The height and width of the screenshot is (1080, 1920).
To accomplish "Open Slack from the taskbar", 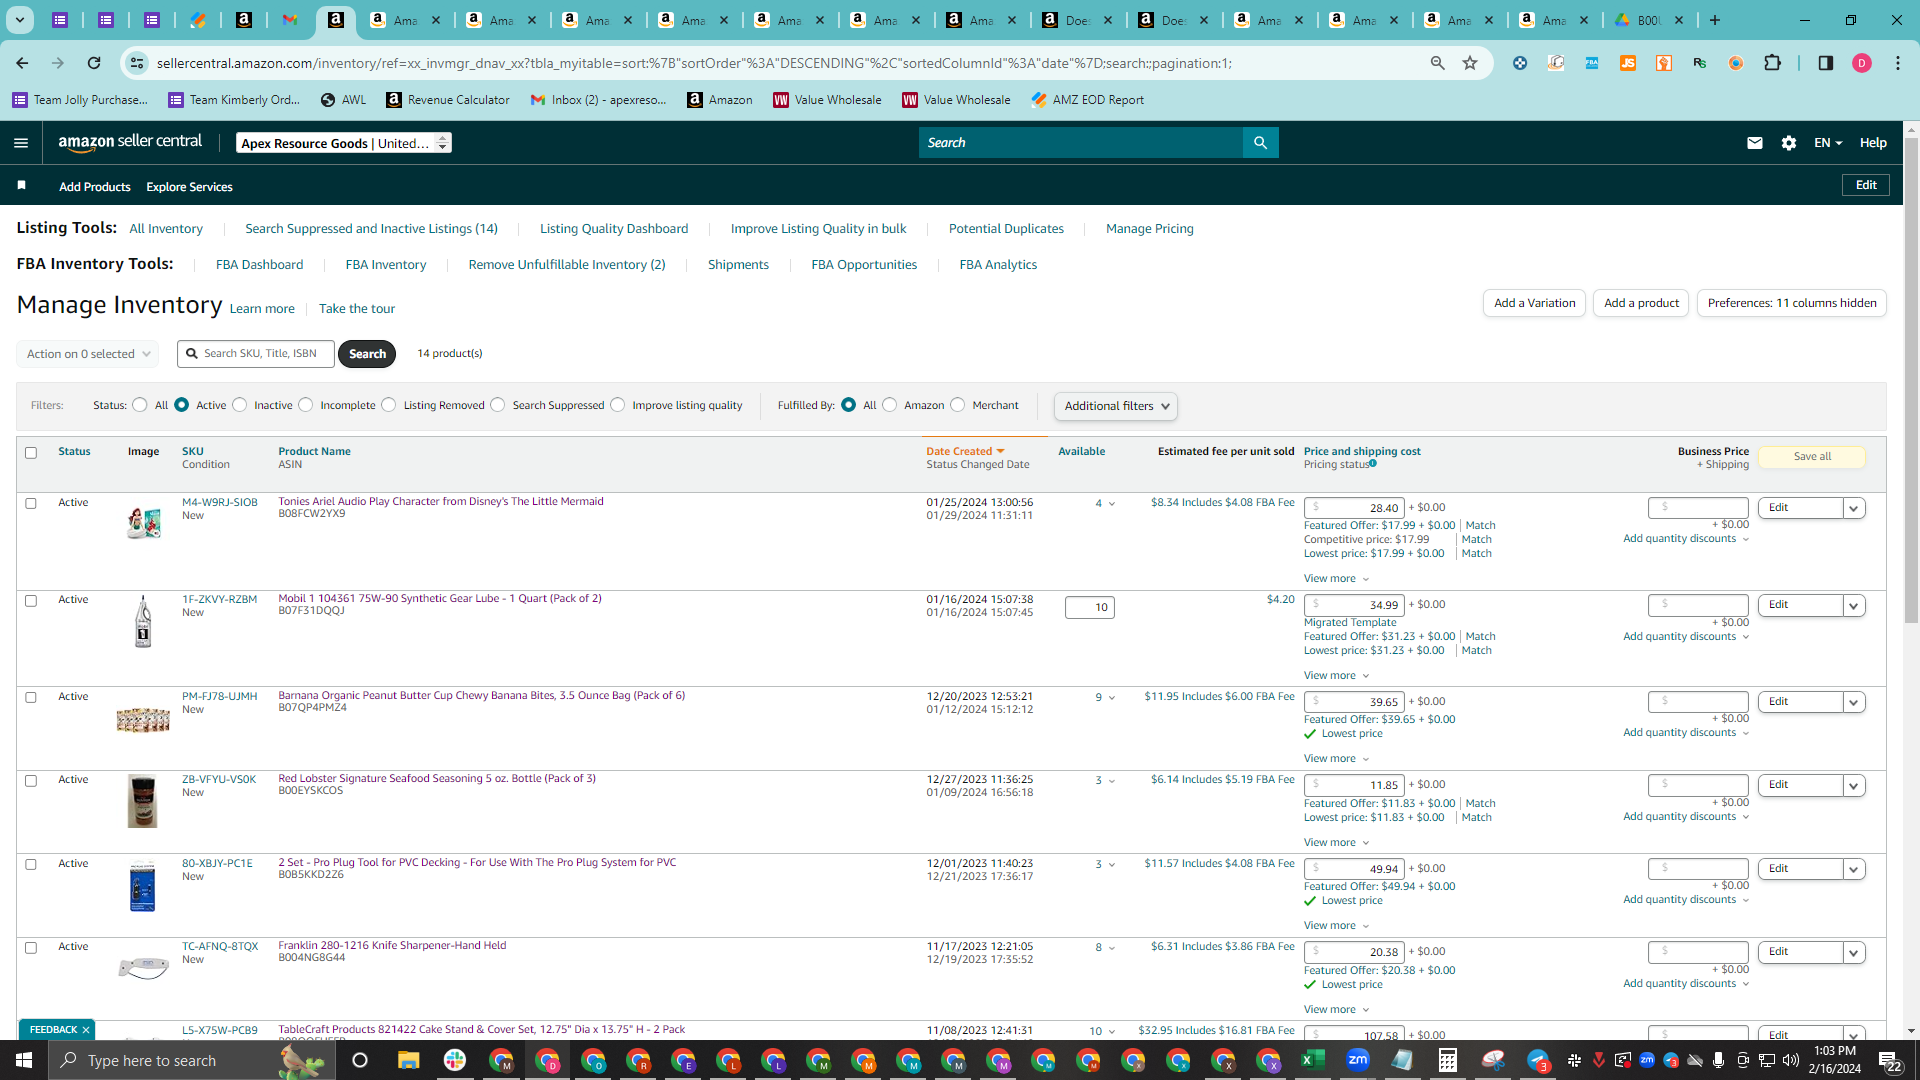I will (455, 1060).
